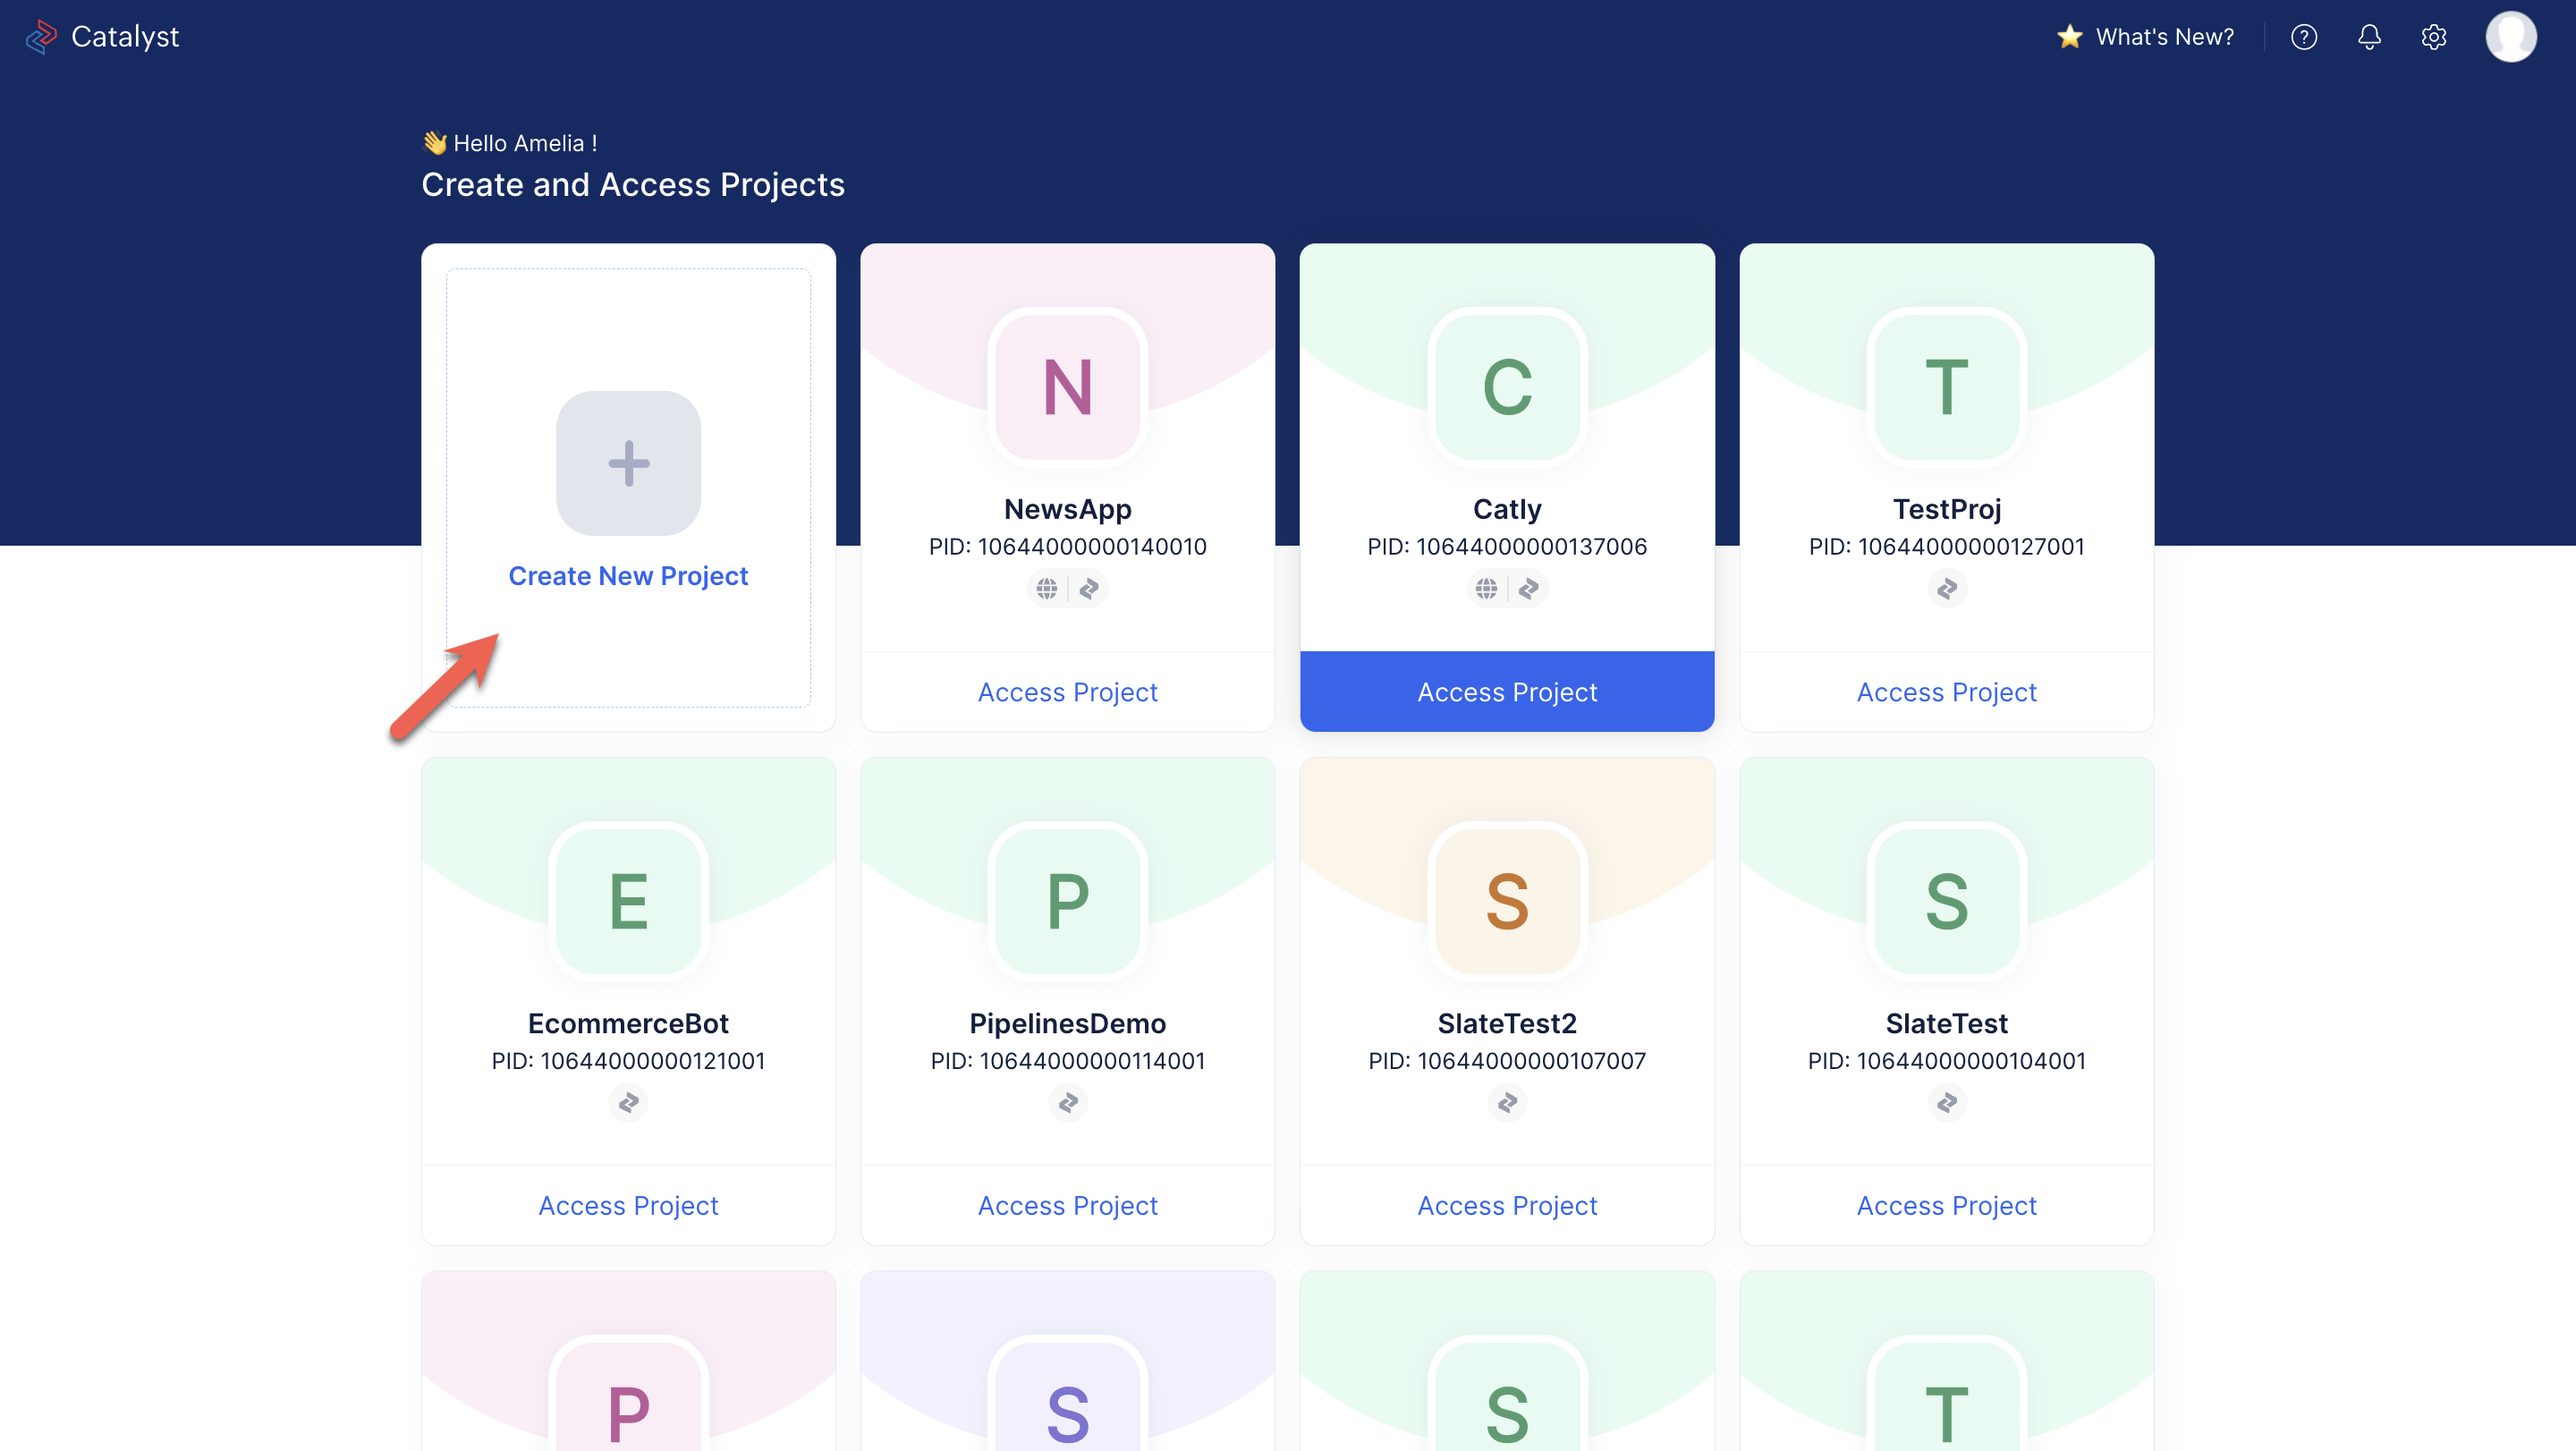
Task: Click PID 10644000000114001 text
Action: coord(1068,1061)
